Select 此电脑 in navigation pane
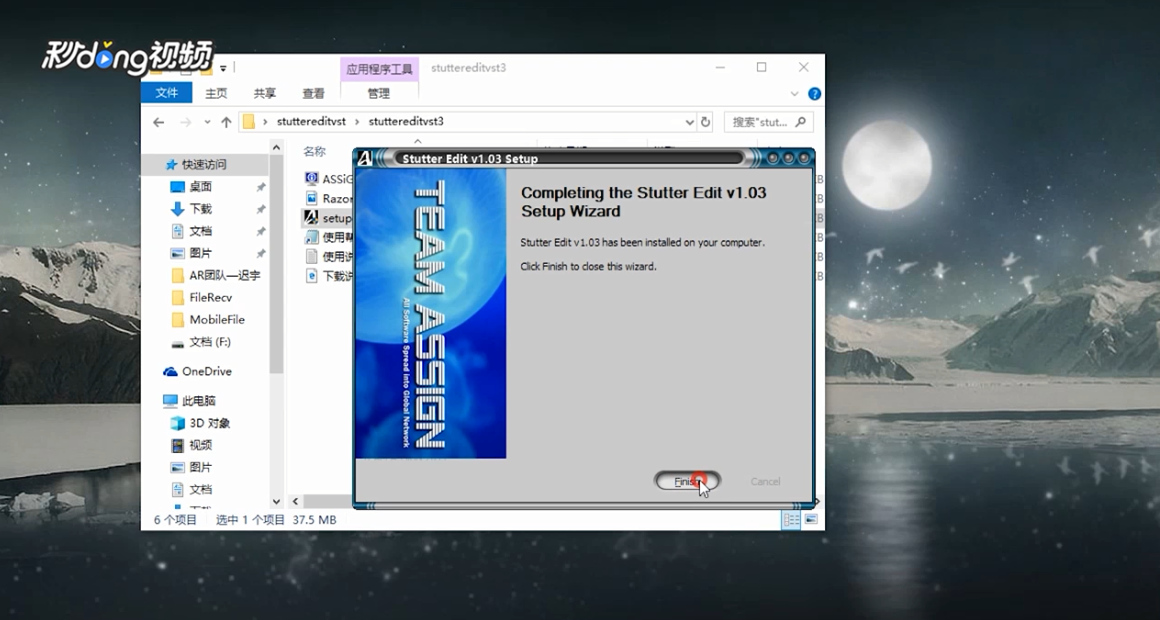 pyautogui.click(x=198, y=401)
